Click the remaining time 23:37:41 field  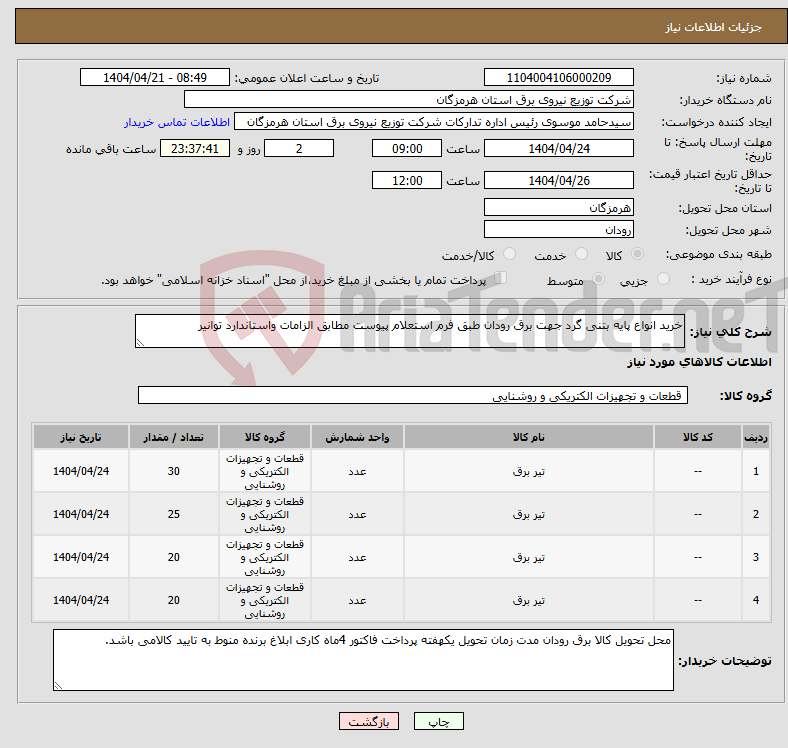[x=195, y=148]
